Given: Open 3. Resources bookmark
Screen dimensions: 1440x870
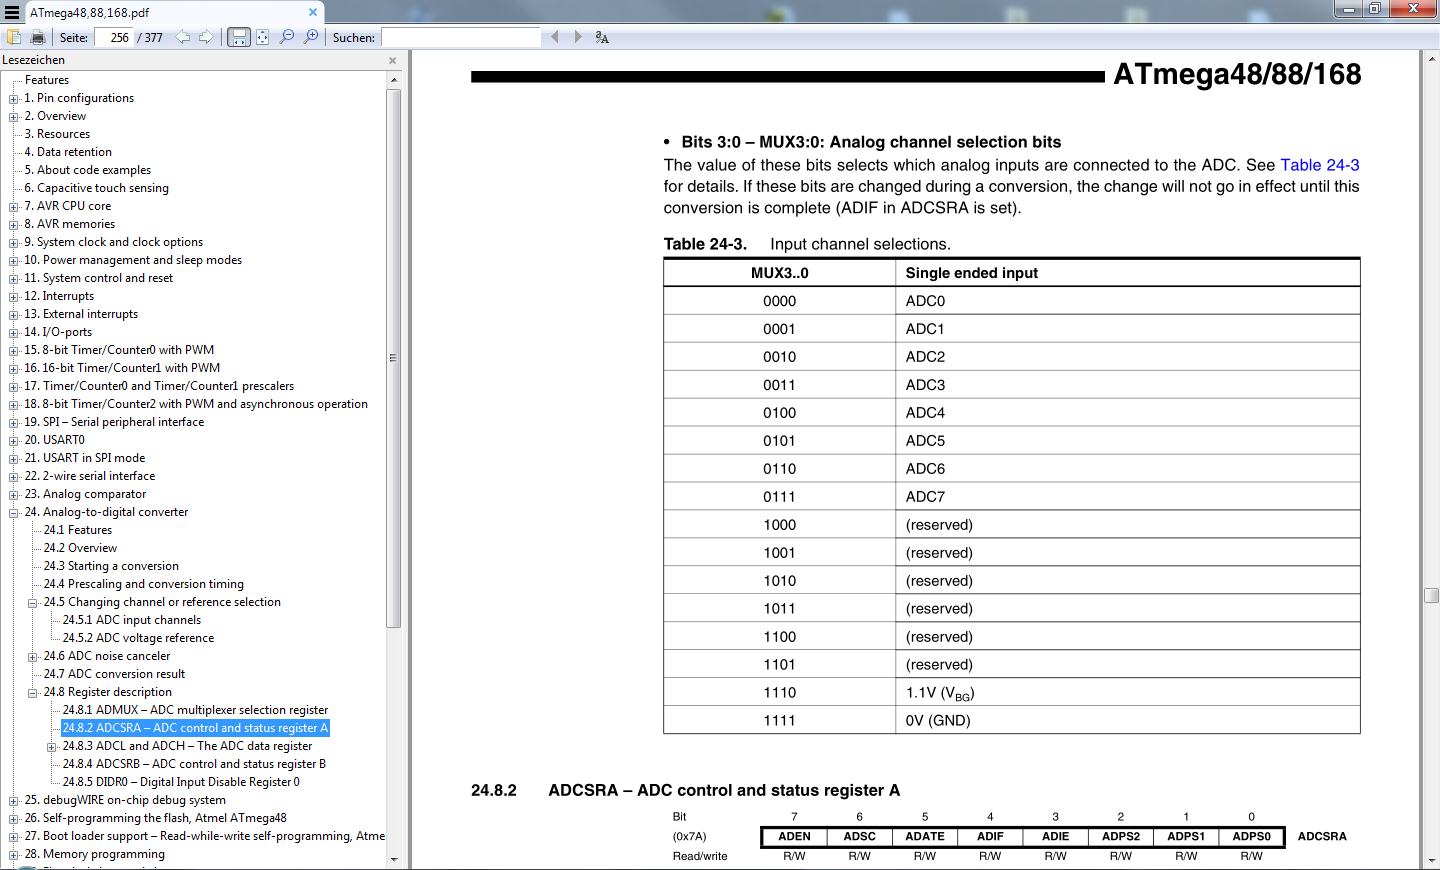Looking at the screenshot, I should (57, 134).
